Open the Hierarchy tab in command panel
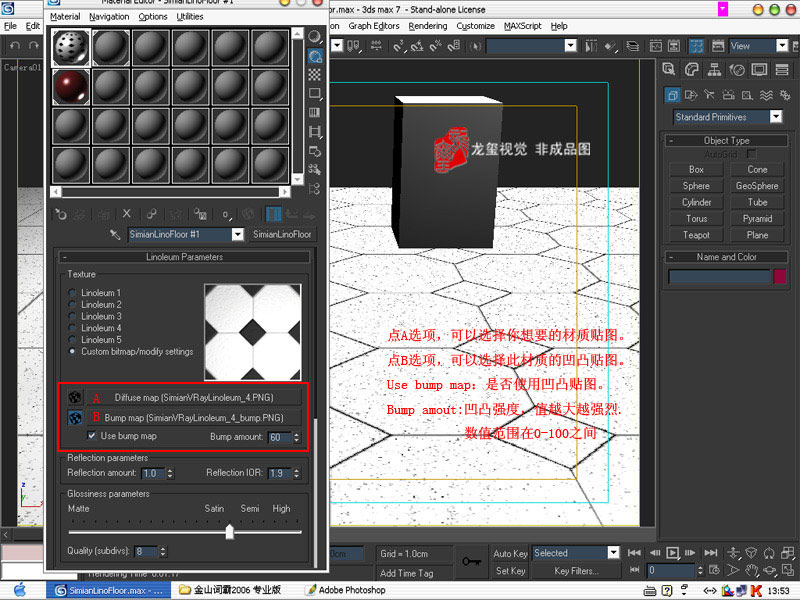800x600 pixels. 714,69
